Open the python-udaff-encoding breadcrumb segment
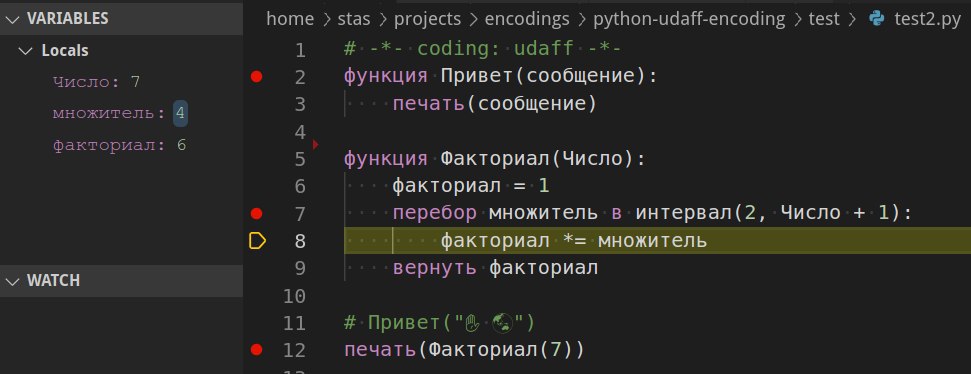 [689, 19]
